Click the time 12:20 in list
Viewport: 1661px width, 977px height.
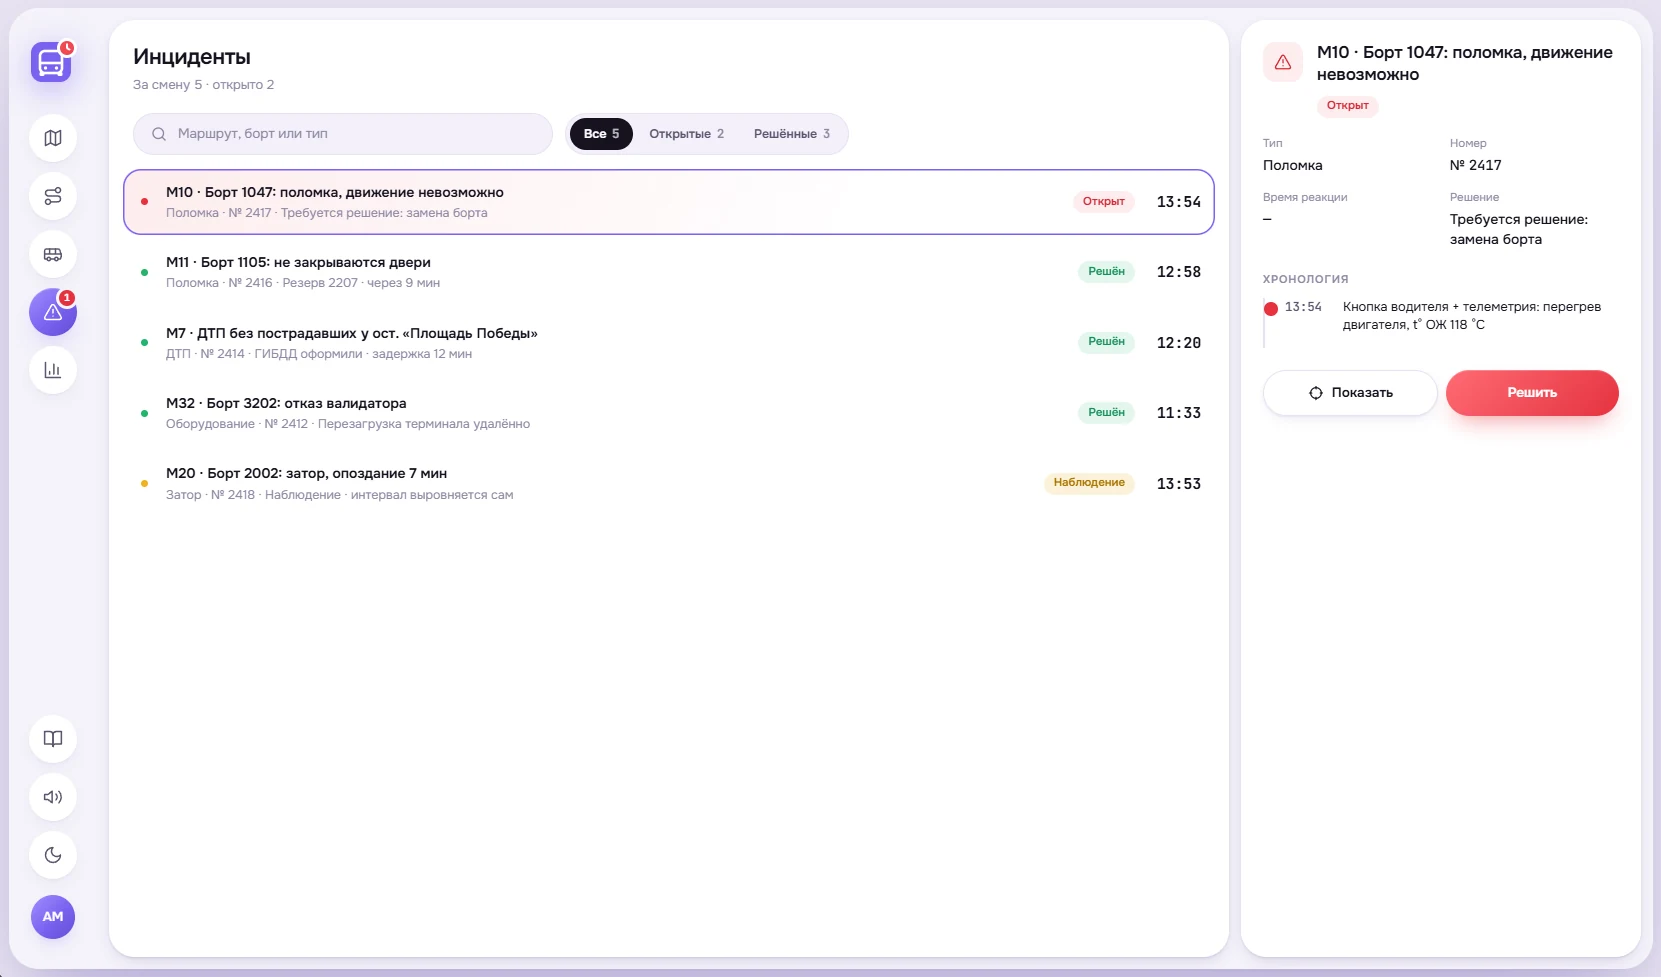pos(1179,343)
